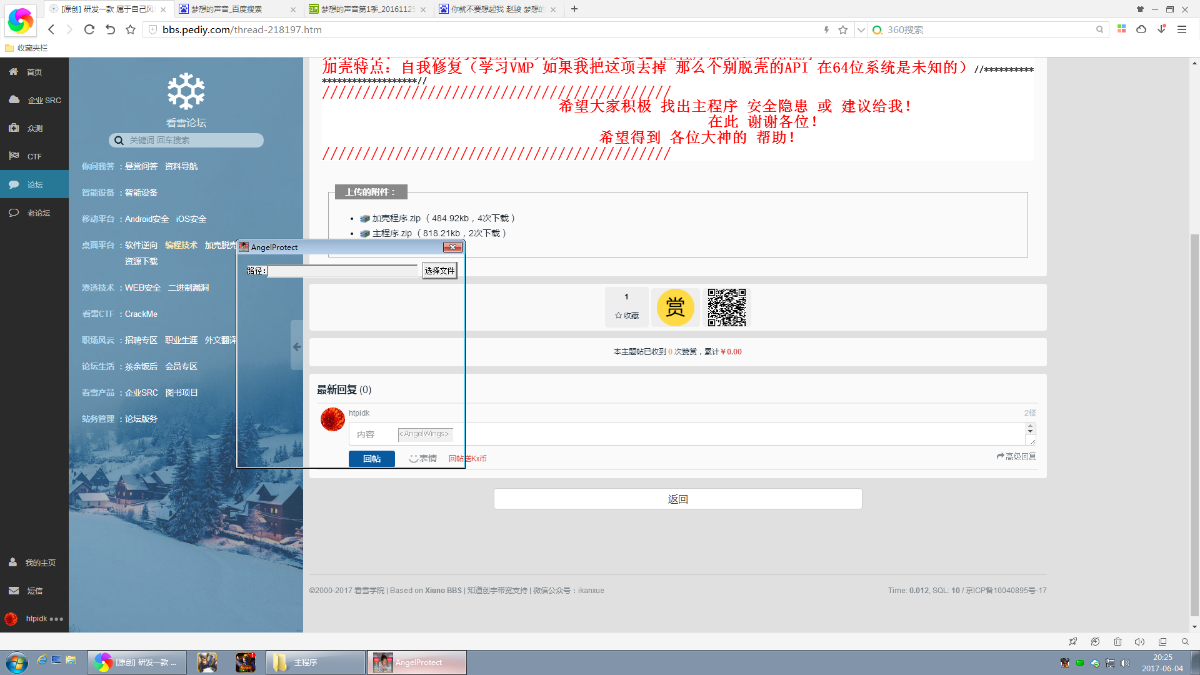Select 论坛 forum in left sidebar

click(34, 184)
